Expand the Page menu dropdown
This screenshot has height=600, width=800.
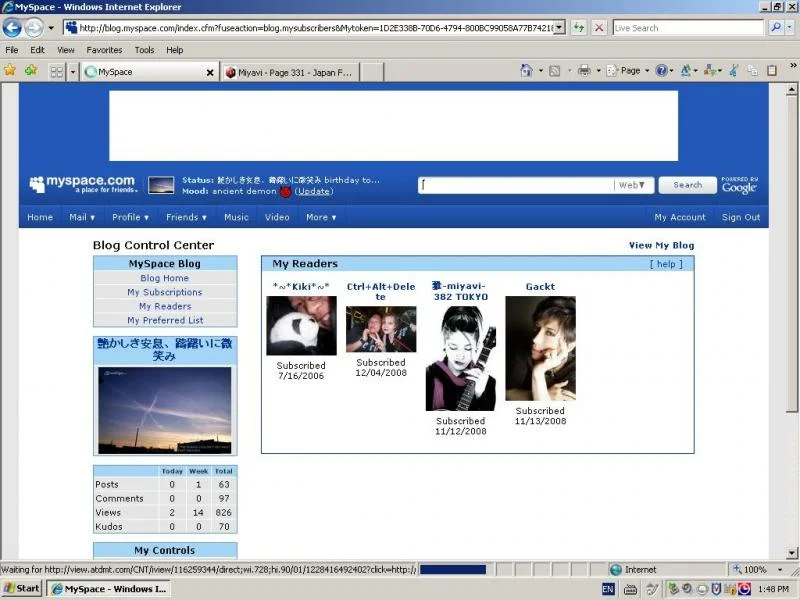(647, 71)
